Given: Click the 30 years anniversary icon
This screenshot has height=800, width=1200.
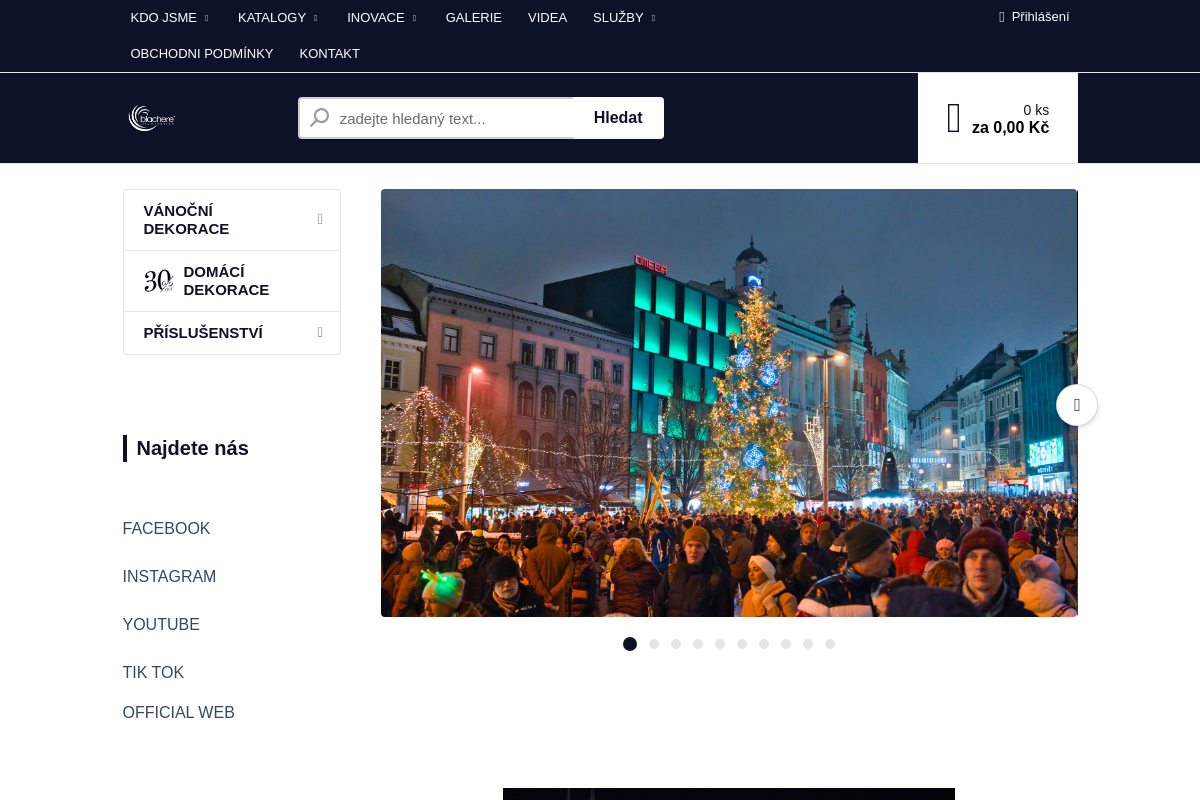Looking at the screenshot, I should [x=158, y=281].
